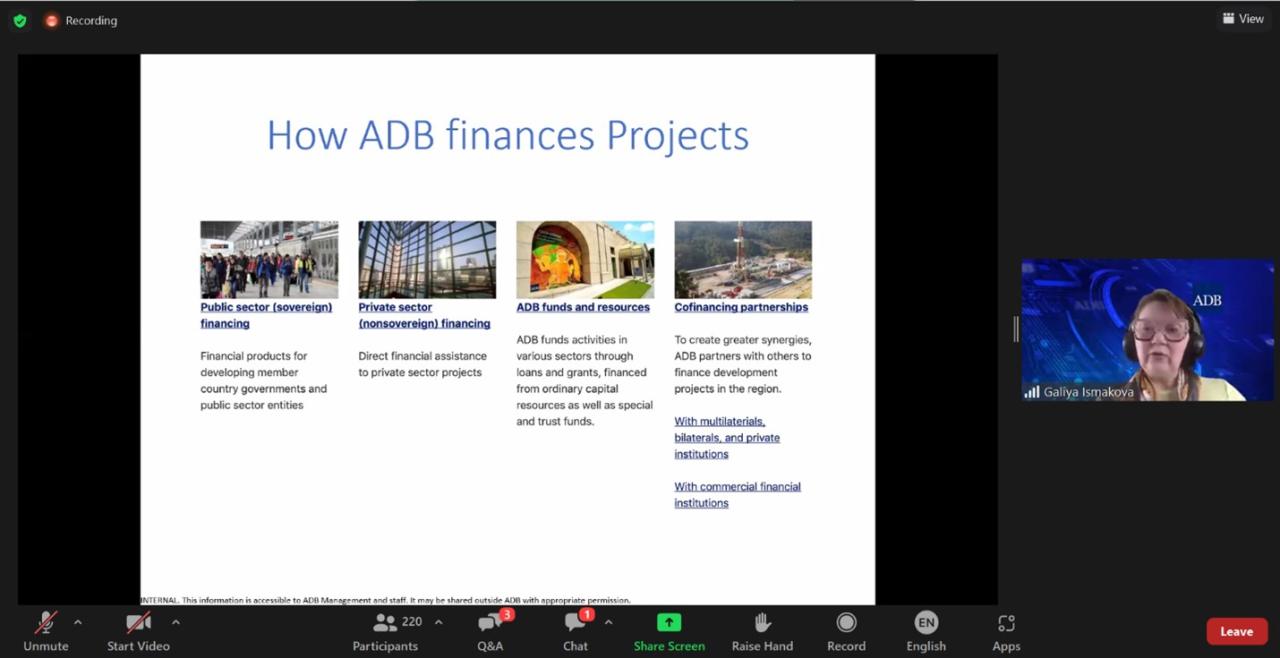Click the paragraph starting 'To create greater synergies'
This screenshot has width=1280, height=658.
(743, 364)
